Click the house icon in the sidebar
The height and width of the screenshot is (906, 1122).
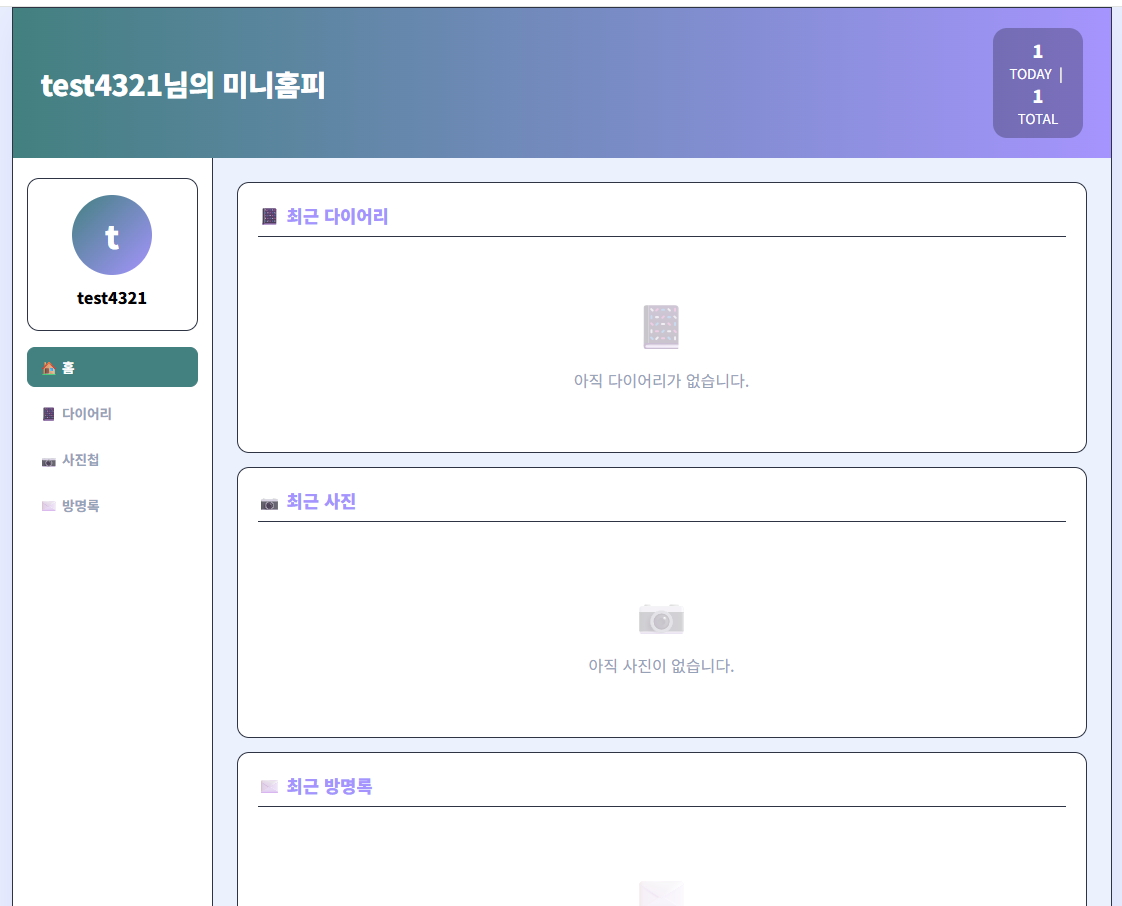click(48, 368)
